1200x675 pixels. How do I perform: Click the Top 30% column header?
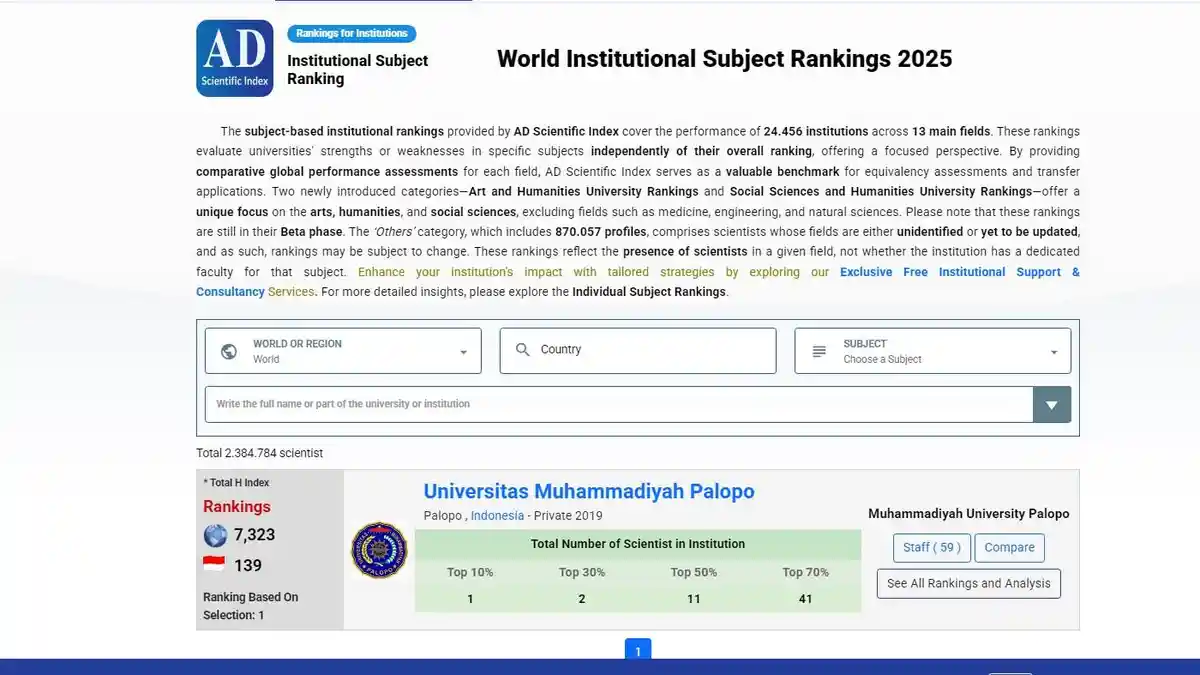(582, 573)
